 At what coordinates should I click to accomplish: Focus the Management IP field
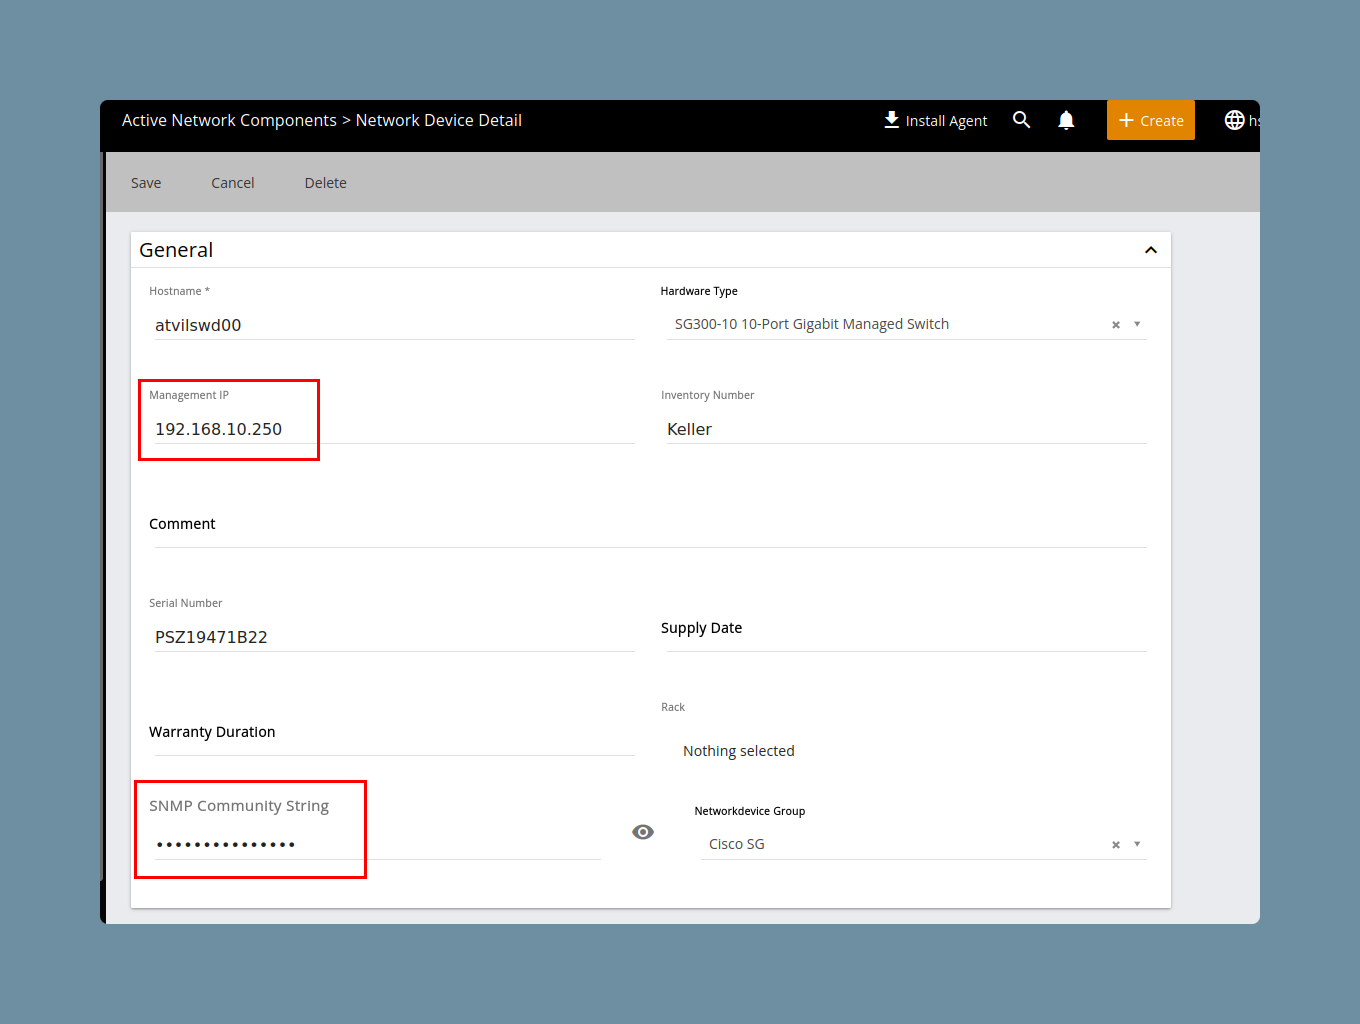(x=394, y=429)
